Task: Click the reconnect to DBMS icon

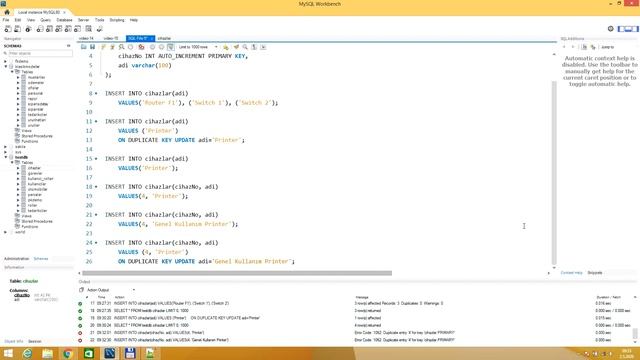Action: coord(100,29)
